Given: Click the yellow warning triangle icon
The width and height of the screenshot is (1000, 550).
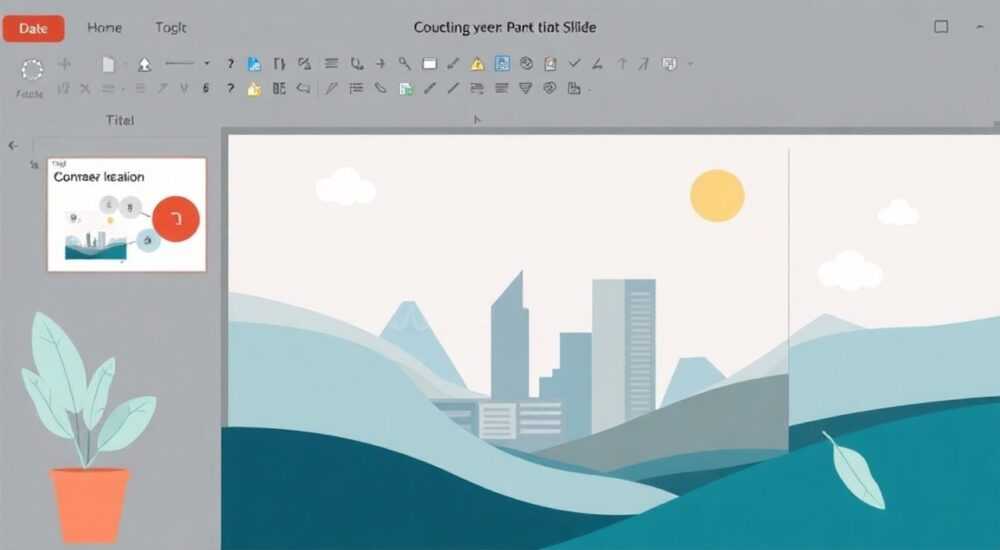Looking at the screenshot, I should pos(478,64).
